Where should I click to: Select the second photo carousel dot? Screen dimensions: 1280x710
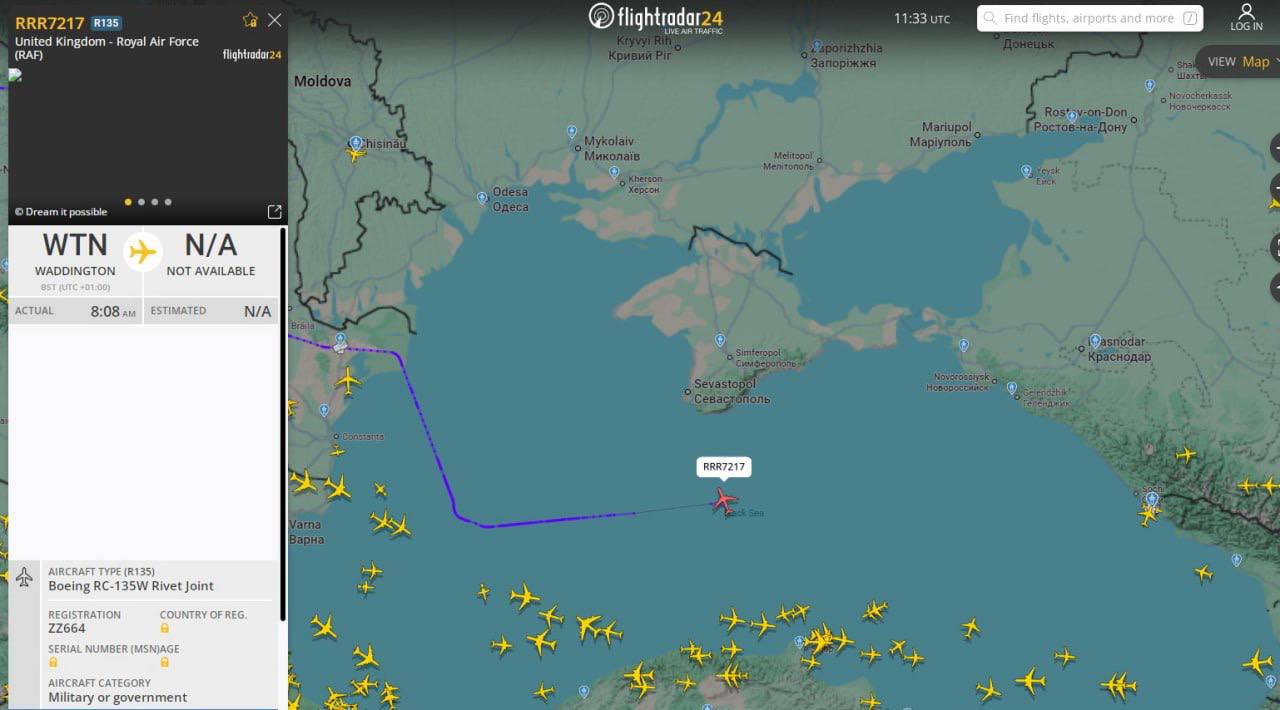[141, 202]
